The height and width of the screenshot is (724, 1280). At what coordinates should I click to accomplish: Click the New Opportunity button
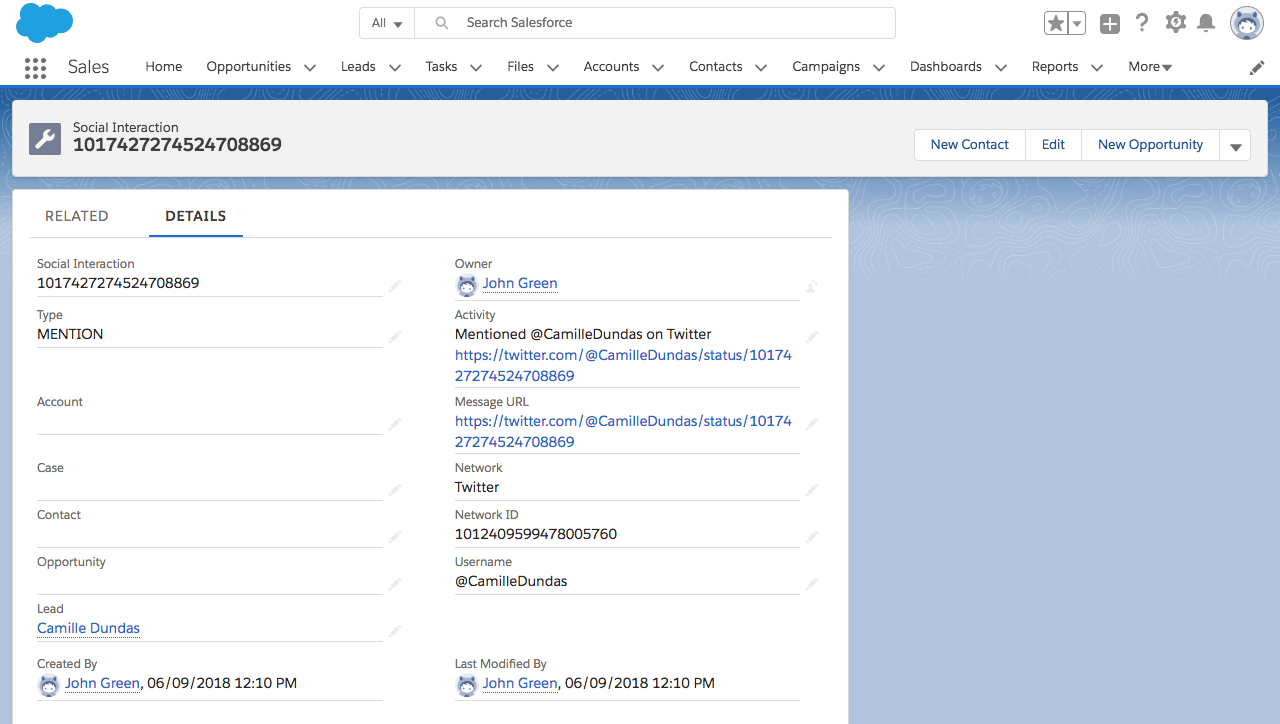coord(1150,145)
